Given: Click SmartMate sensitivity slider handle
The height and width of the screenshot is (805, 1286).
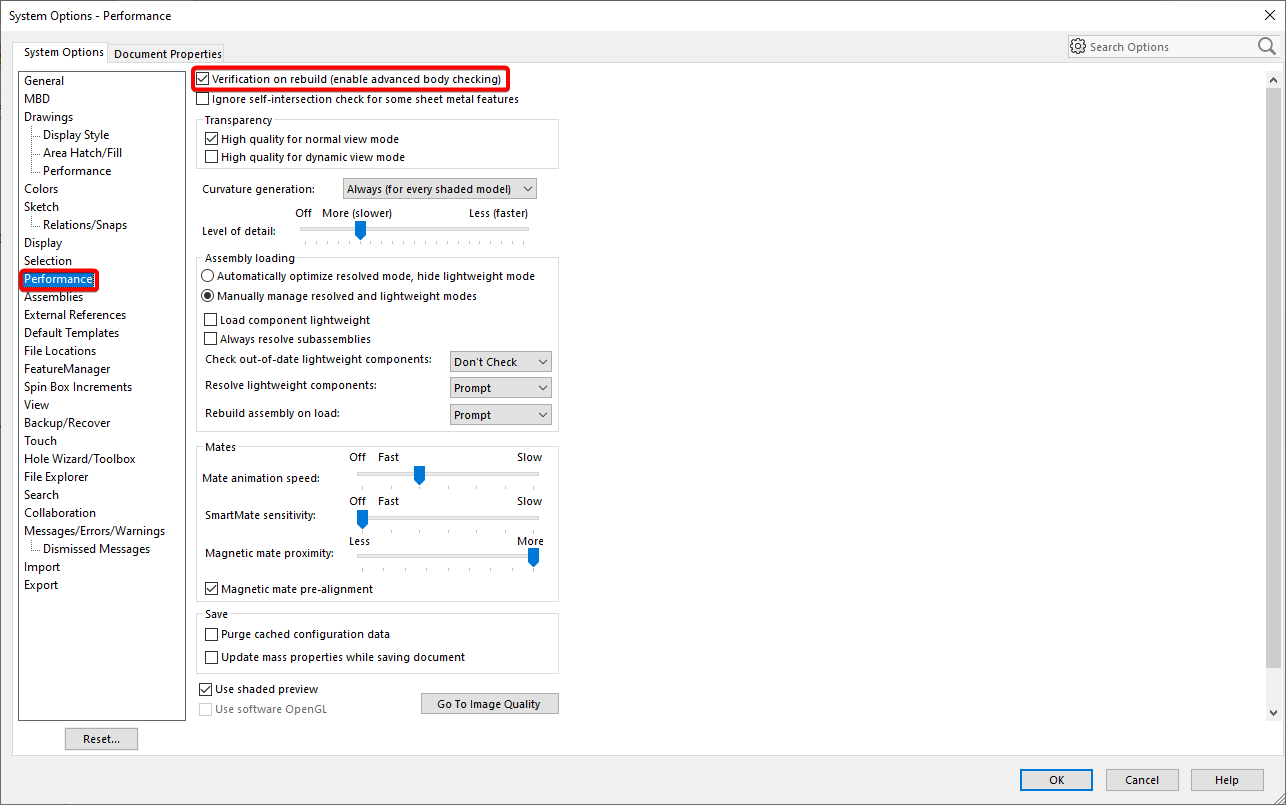Looking at the screenshot, I should click(363, 518).
